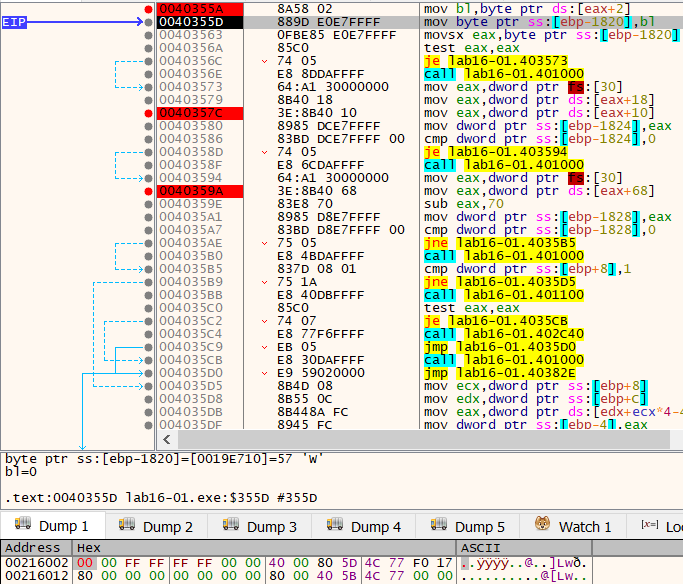This screenshot has height=584, width=683.
Task: Set a breakpoint on the 00403563 gray dot
Action: (x=149, y=34)
